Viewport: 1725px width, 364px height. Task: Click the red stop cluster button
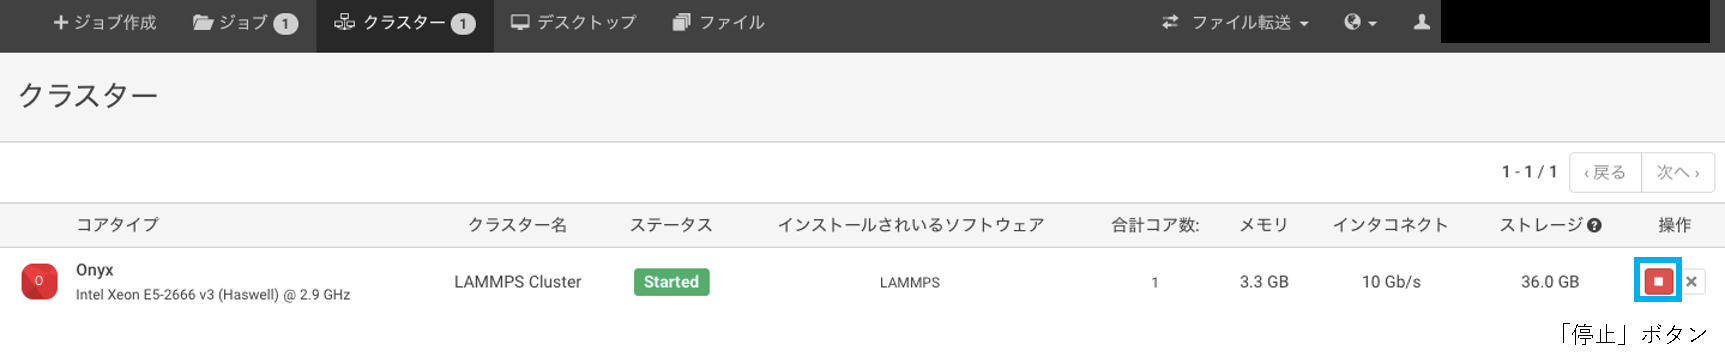1658,281
